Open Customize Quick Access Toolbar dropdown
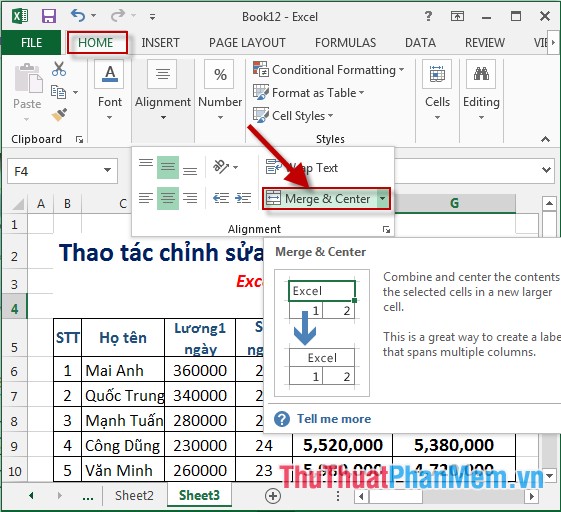 152,16
